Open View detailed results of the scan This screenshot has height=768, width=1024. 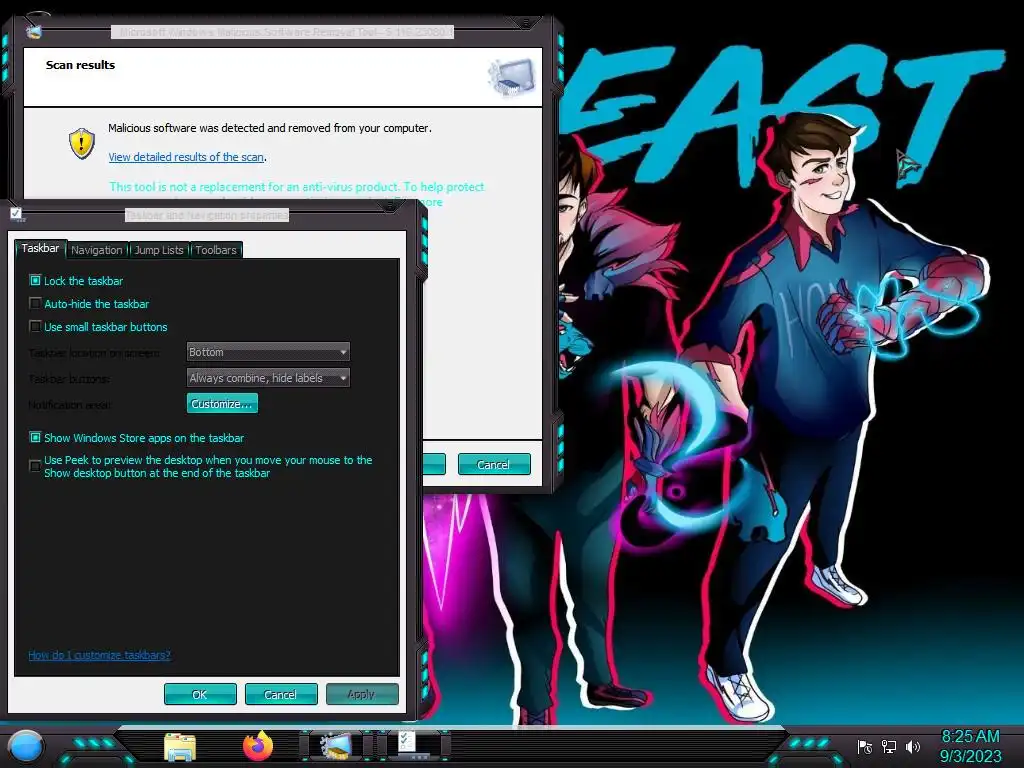186,157
